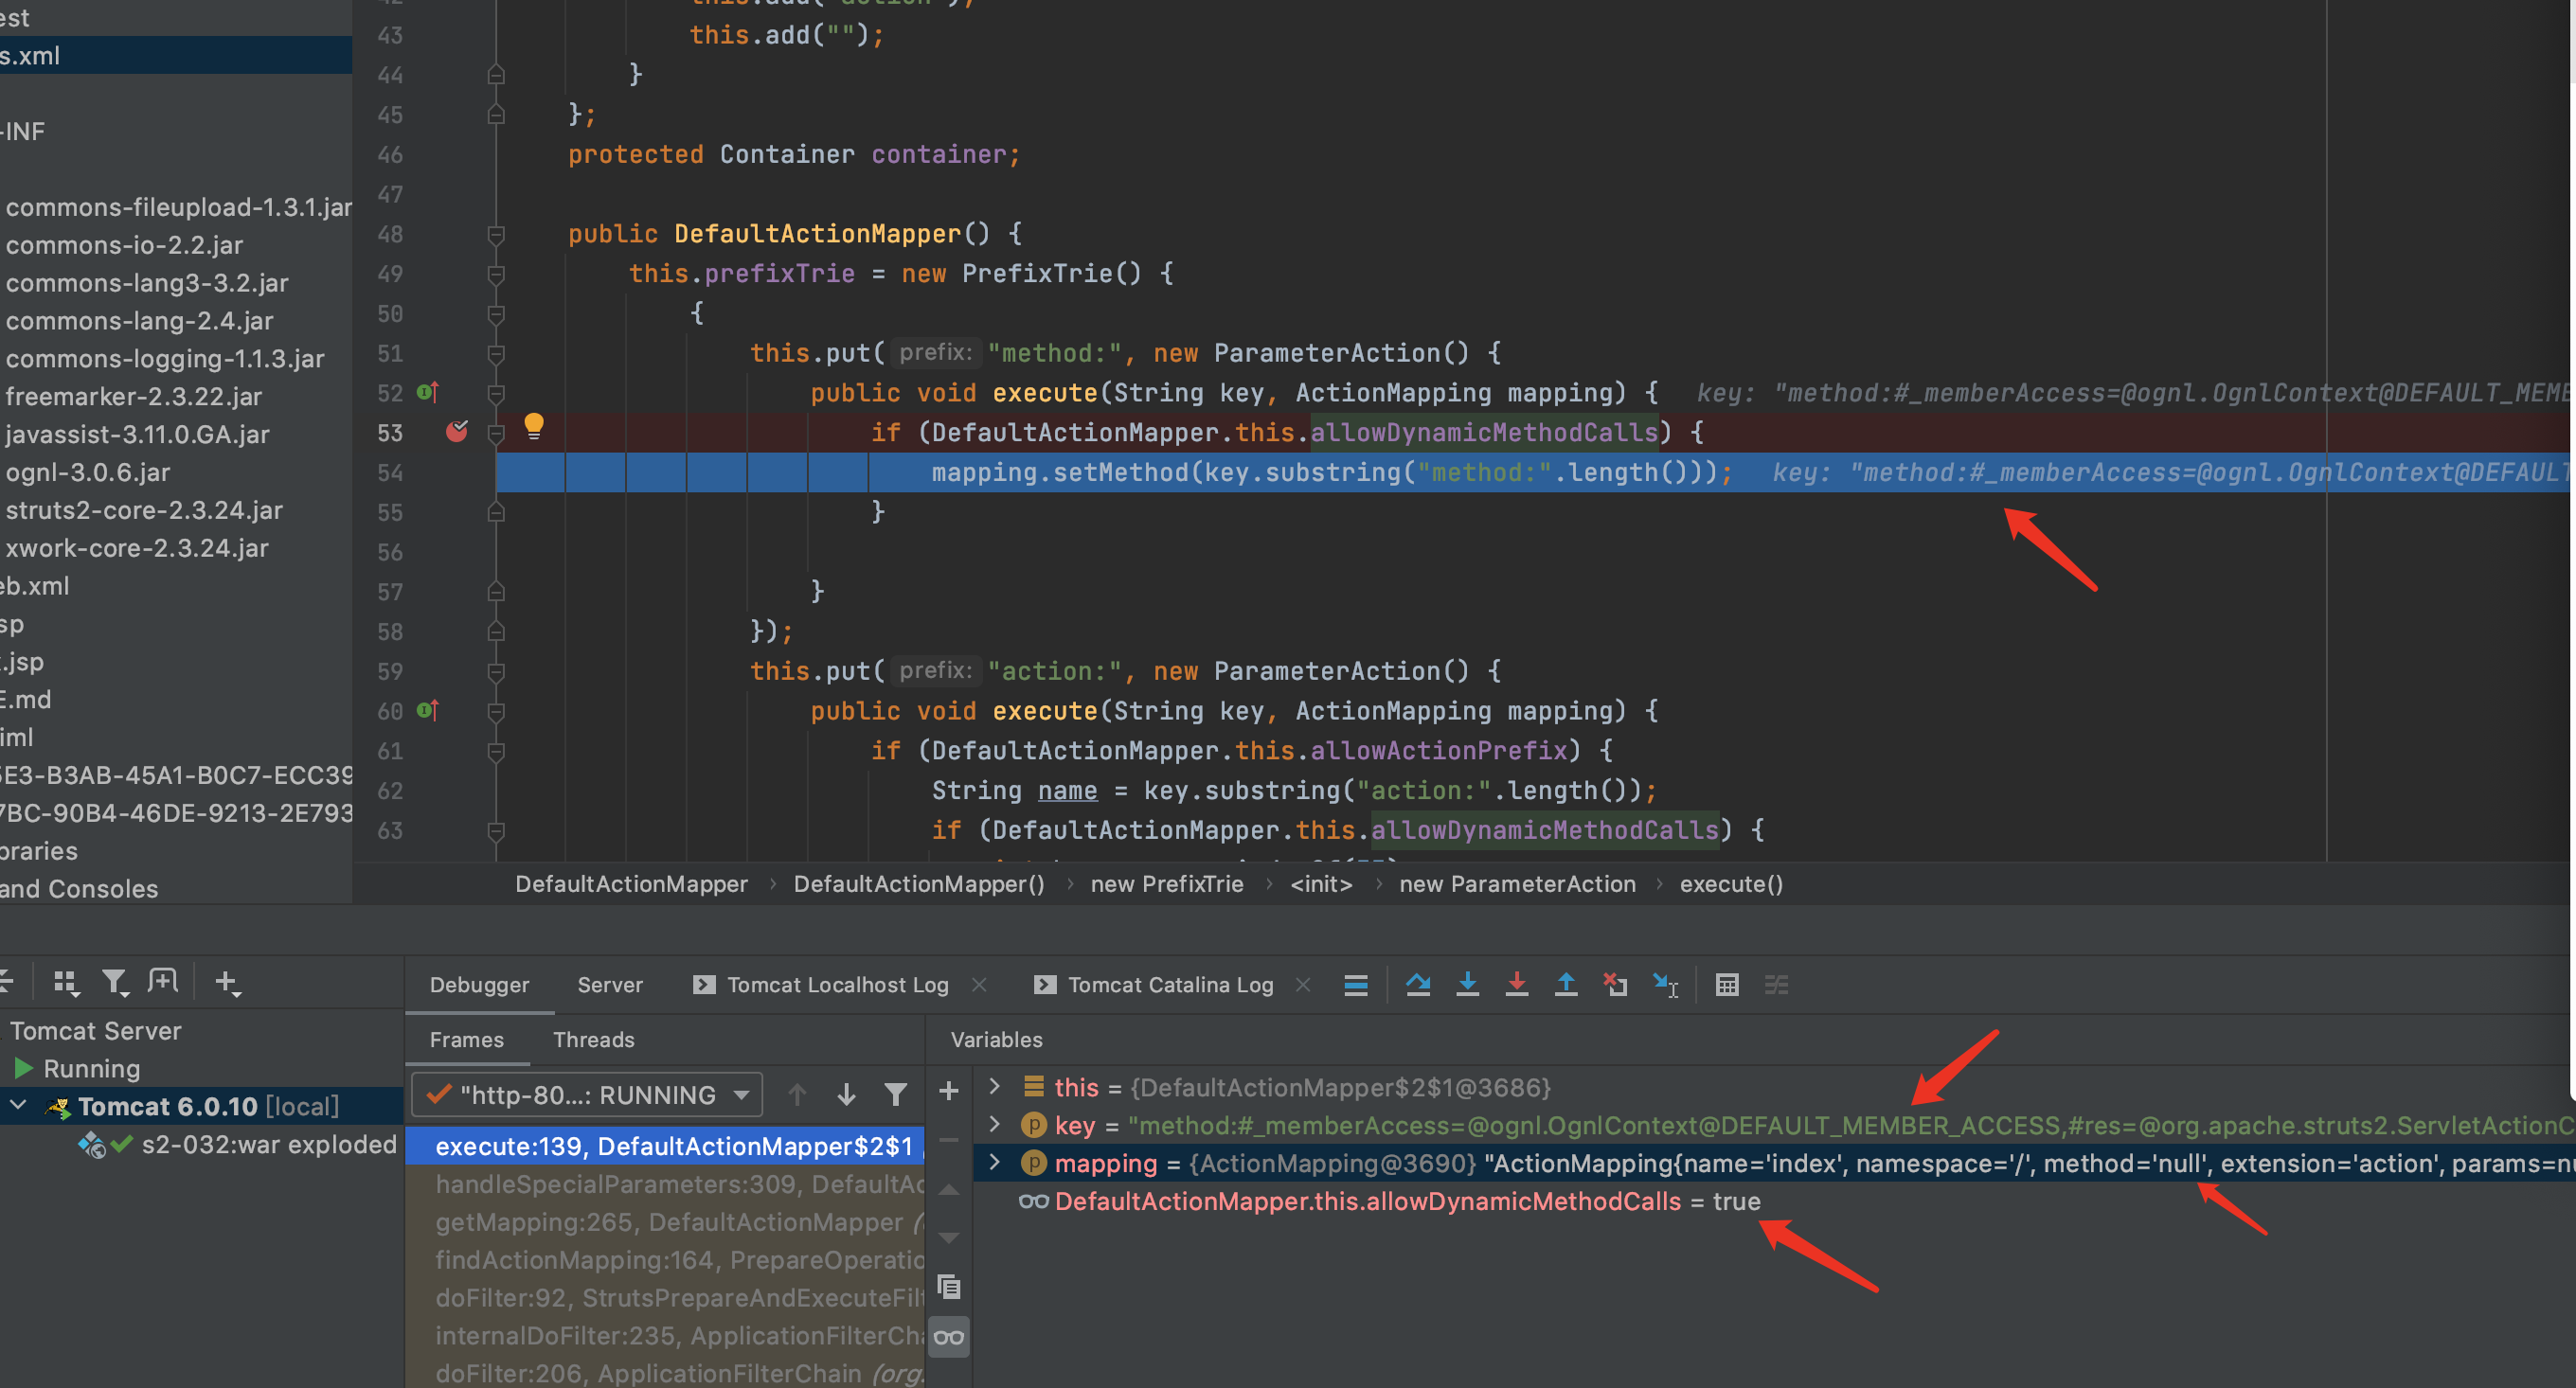Screen dimensions: 2576x1388
Task: Click the Add Service plus icon
Action: click(227, 982)
